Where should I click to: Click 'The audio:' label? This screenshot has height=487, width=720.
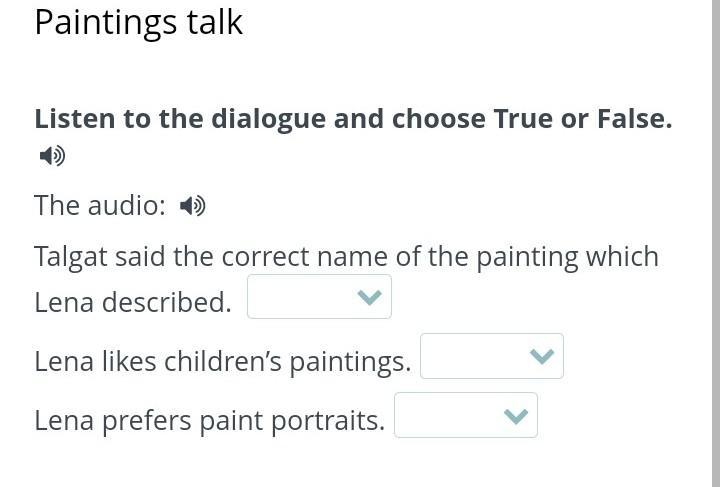[99, 206]
